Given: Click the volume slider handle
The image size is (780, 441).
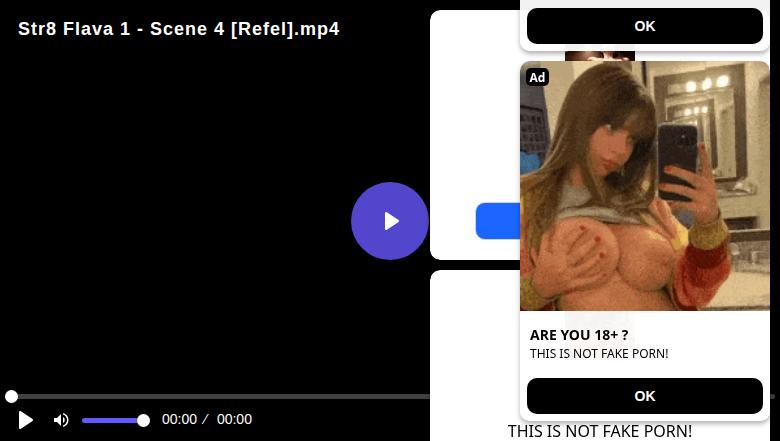Looking at the screenshot, I should pos(143,421).
